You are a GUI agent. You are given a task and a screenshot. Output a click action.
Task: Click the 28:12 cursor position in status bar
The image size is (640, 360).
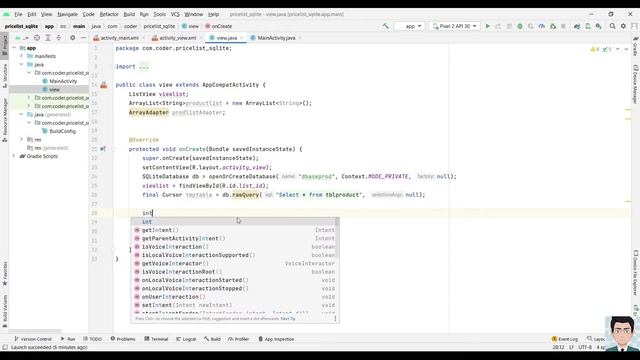(x=558, y=347)
